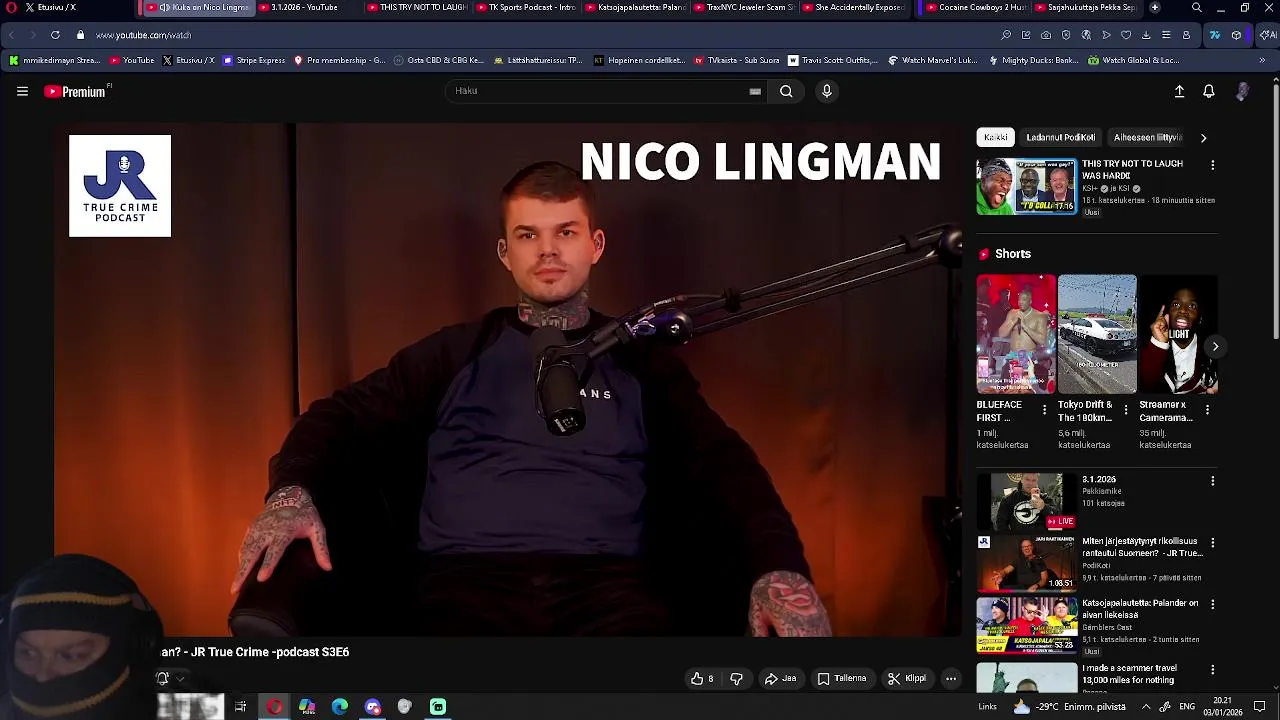Switch to 3.1.2026 - YouTube tab
This screenshot has width=1280, height=720.
click(304, 7)
